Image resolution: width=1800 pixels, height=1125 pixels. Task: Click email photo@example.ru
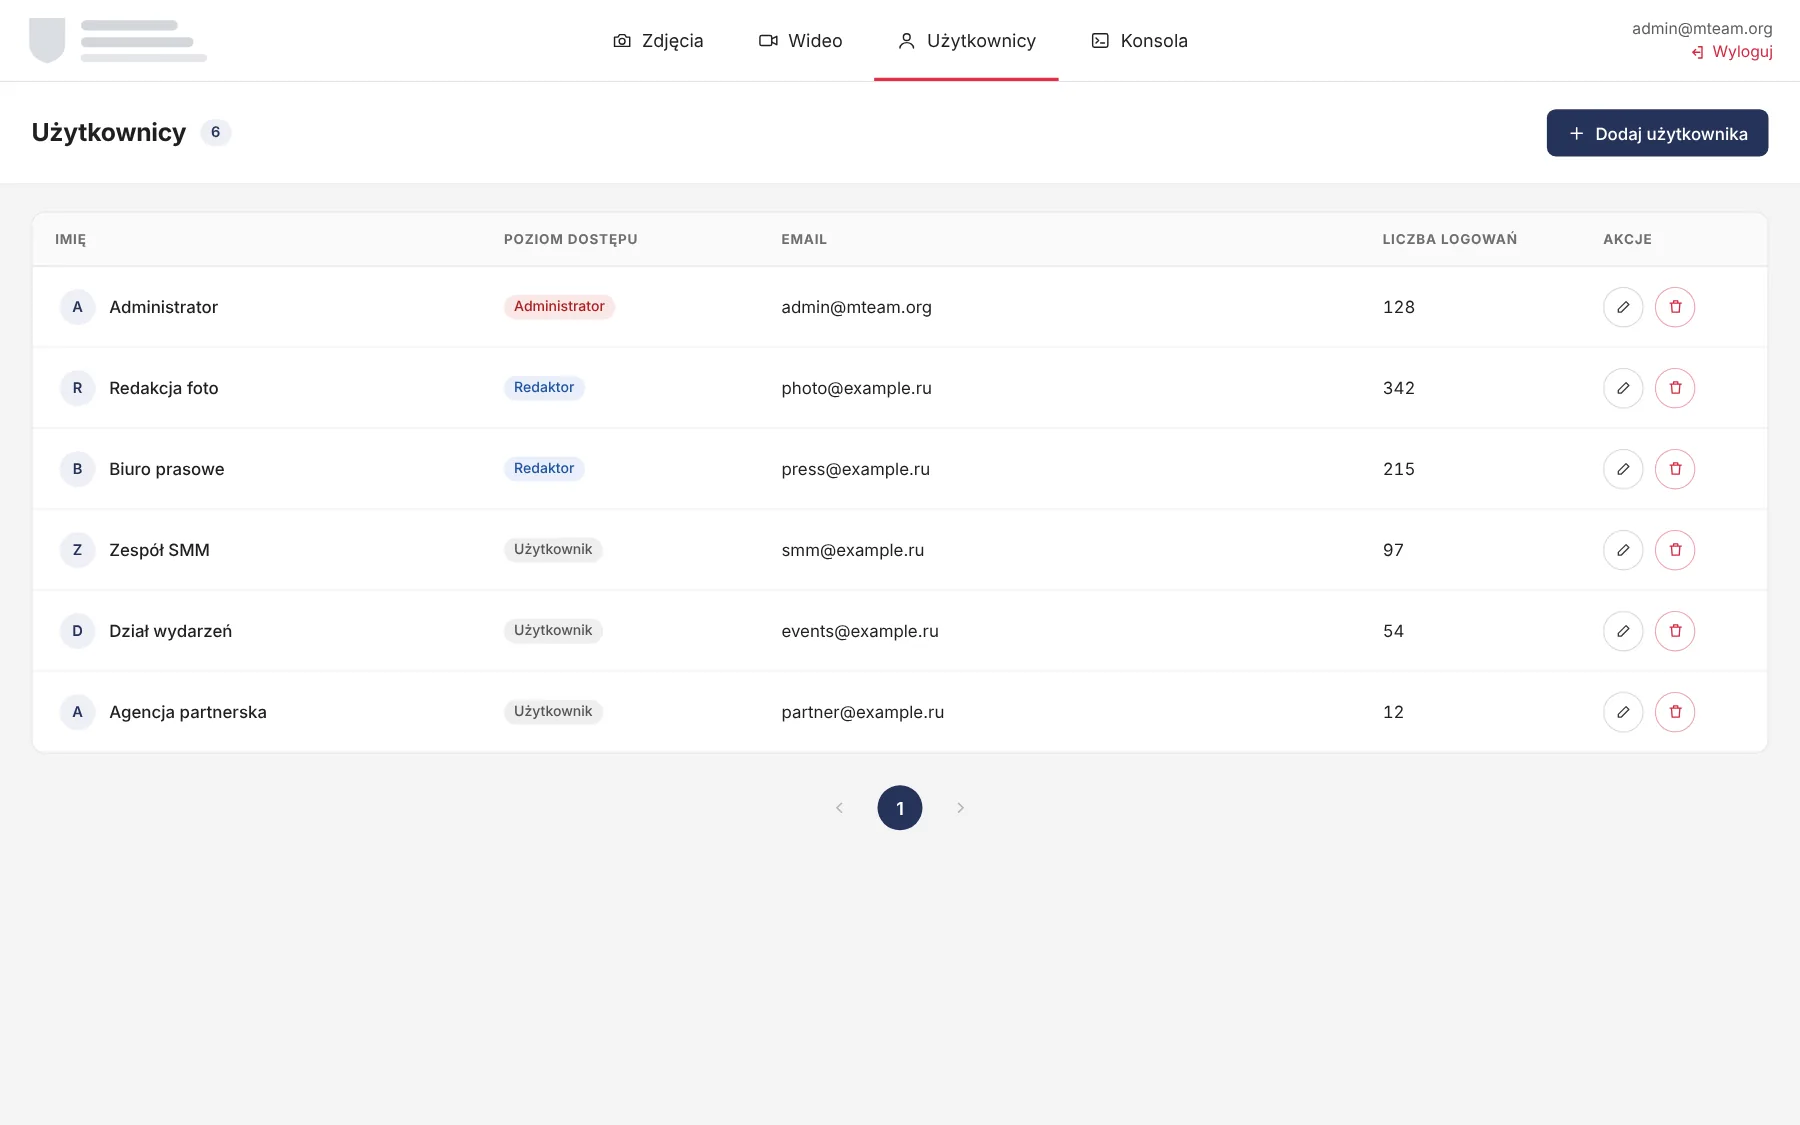coord(856,388)
